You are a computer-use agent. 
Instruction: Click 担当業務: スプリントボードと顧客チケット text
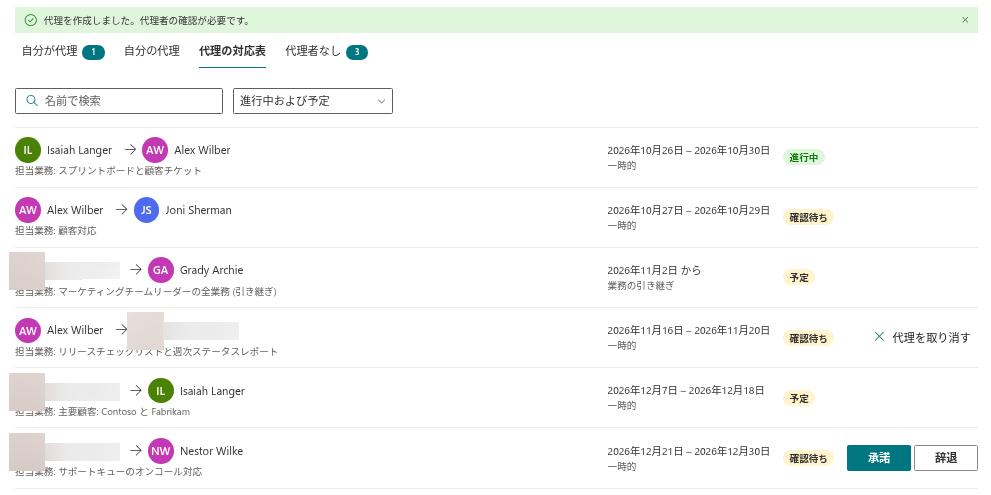point(109,171)
